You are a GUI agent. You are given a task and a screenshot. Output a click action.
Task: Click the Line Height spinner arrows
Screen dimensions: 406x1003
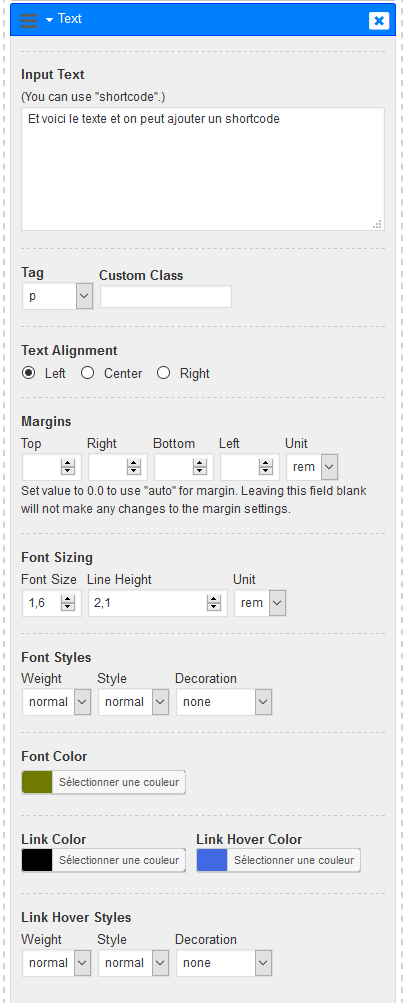pyautogui.click(x=214, y=603)
